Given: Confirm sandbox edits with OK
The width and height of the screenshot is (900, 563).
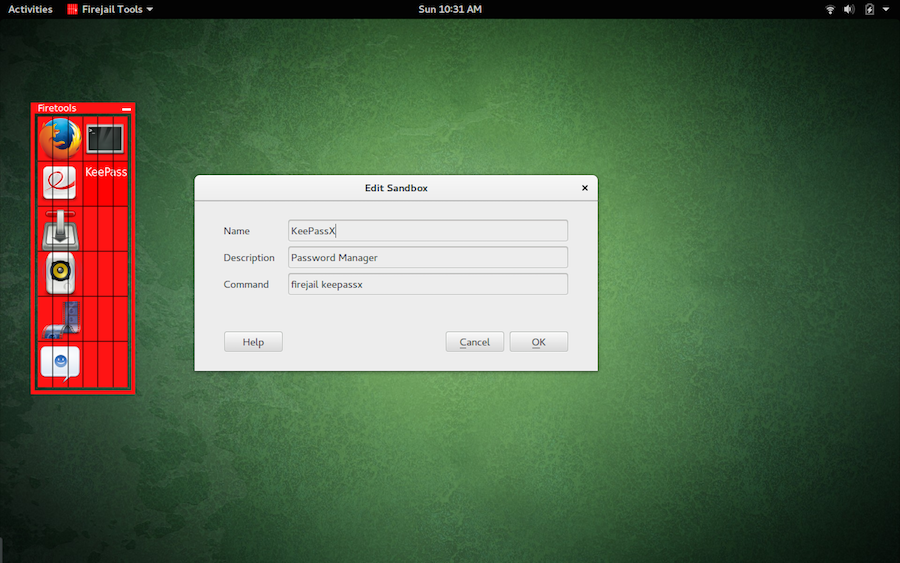Looking at the screenshot, I should 538,342.
